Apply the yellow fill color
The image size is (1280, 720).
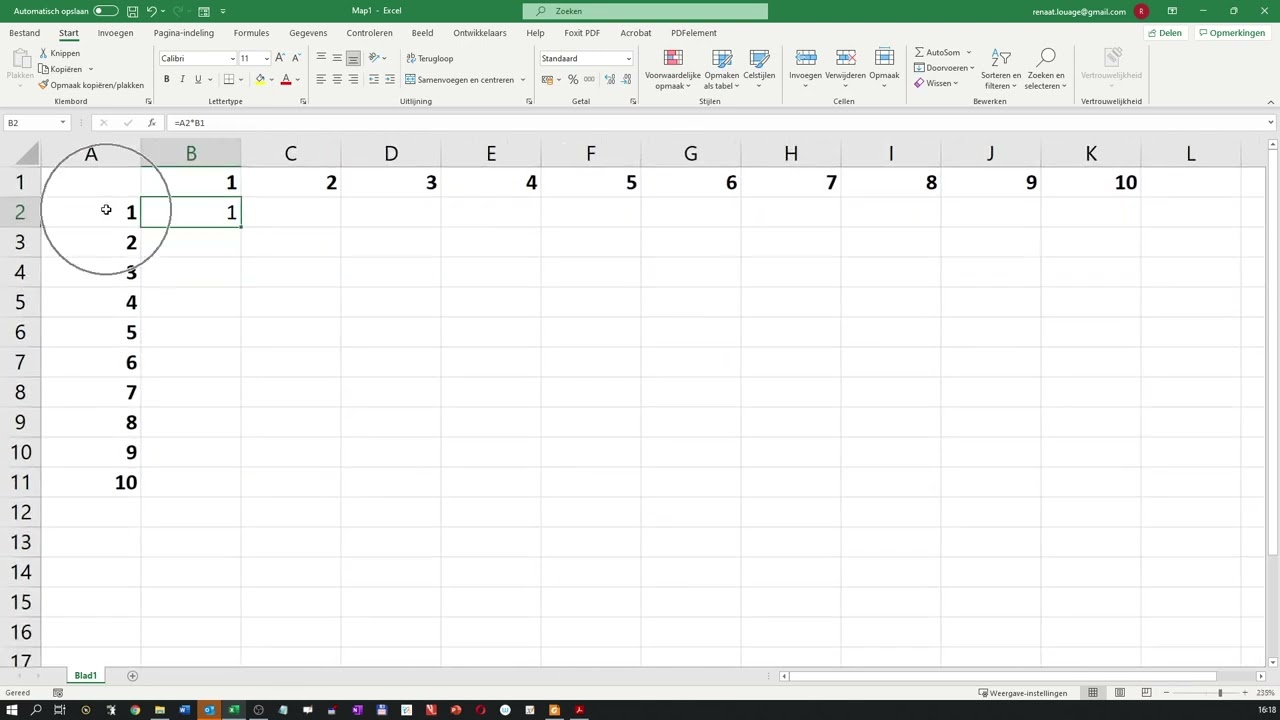pos(260,79)
